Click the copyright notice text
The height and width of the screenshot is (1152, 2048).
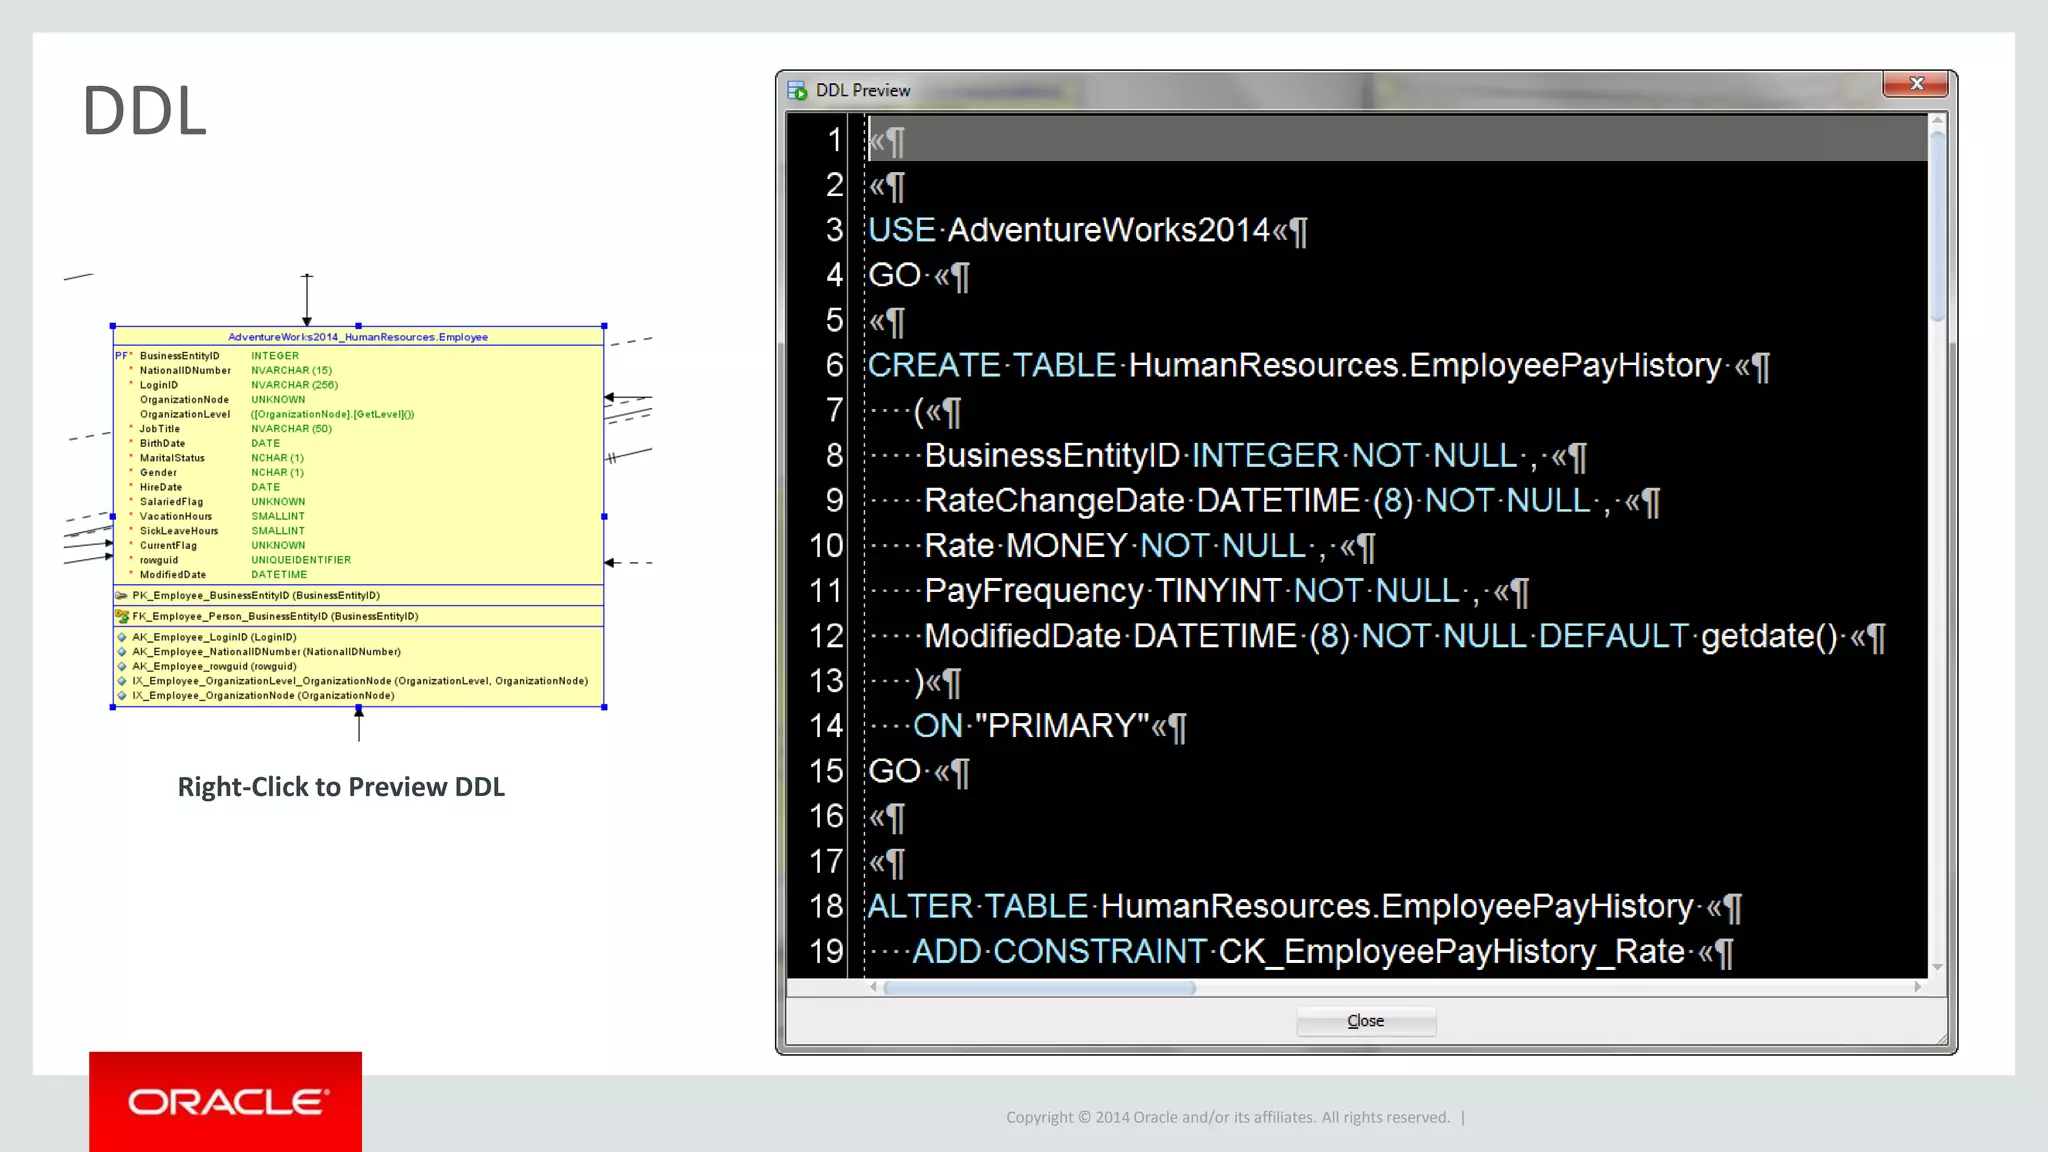[x=1228, y=1117]
